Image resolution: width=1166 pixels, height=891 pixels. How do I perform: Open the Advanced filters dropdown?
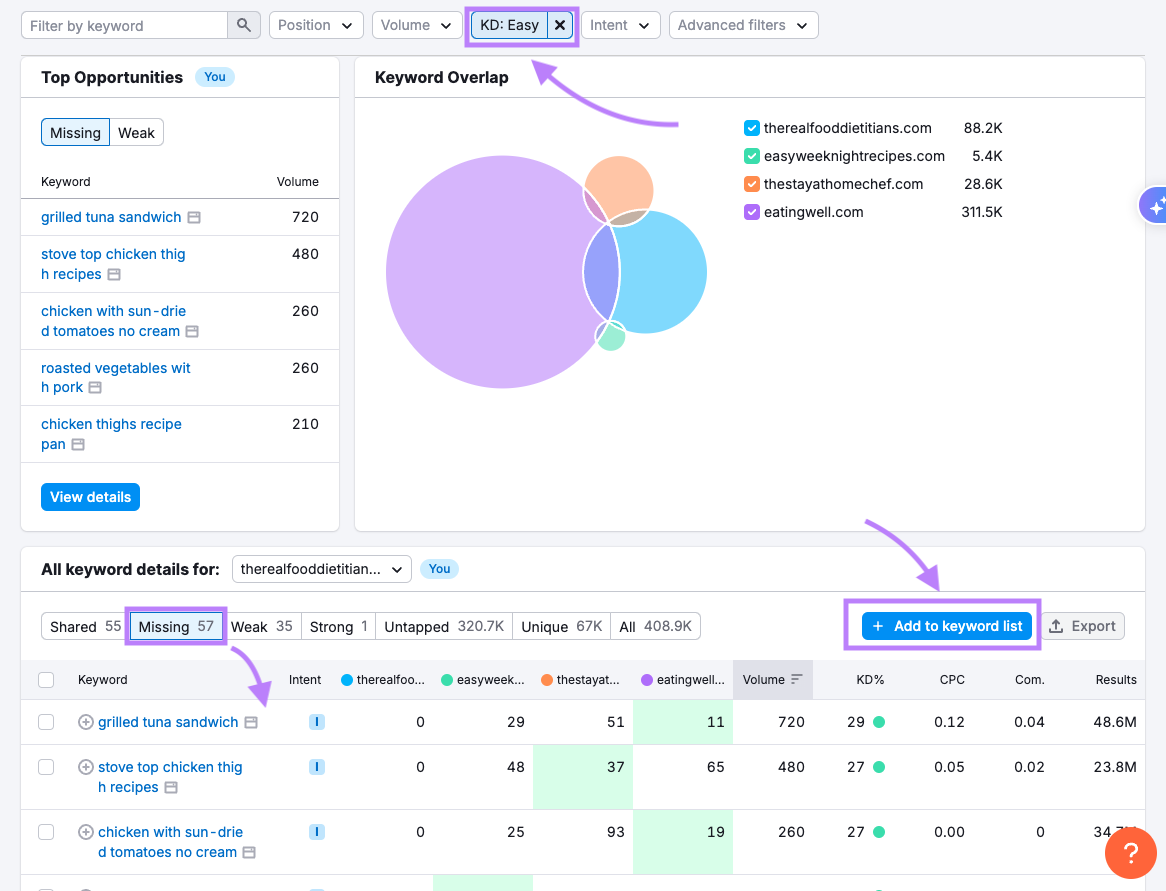click(x=743, y=24)
